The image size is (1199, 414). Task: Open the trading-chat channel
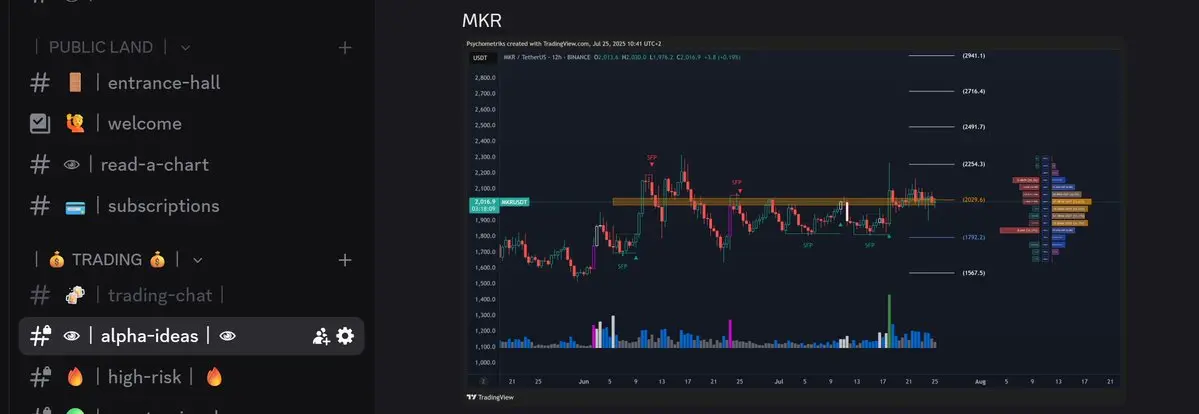coord(191,295)
